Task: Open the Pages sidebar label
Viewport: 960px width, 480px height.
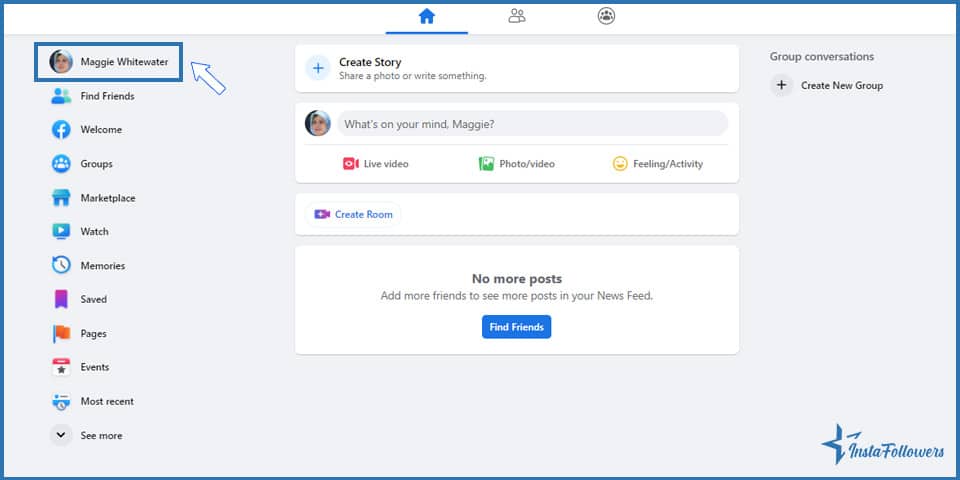Action: click(x=94, y=334)
